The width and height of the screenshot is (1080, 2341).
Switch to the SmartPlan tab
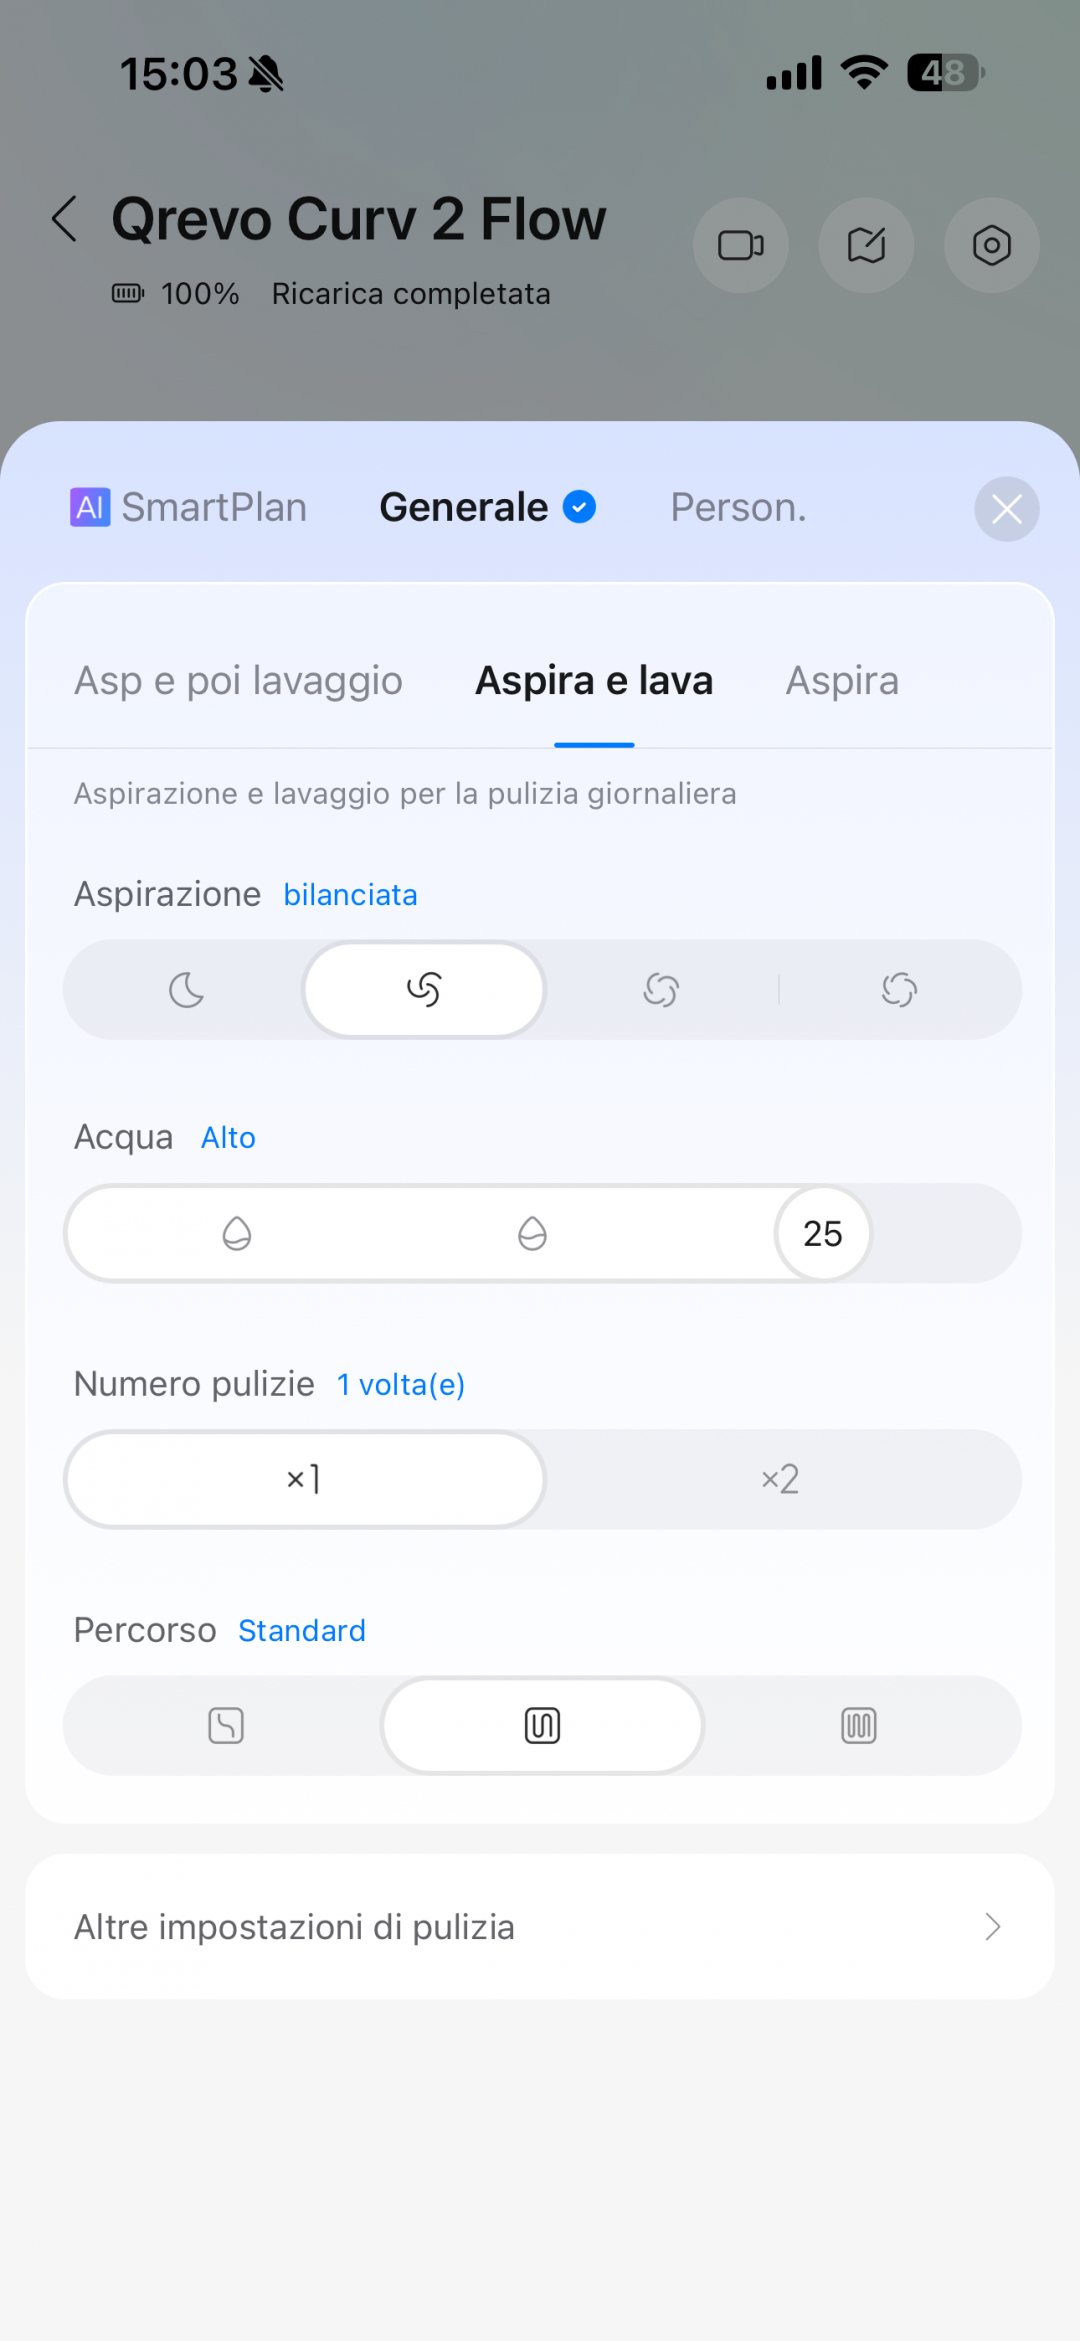point(189,508)
